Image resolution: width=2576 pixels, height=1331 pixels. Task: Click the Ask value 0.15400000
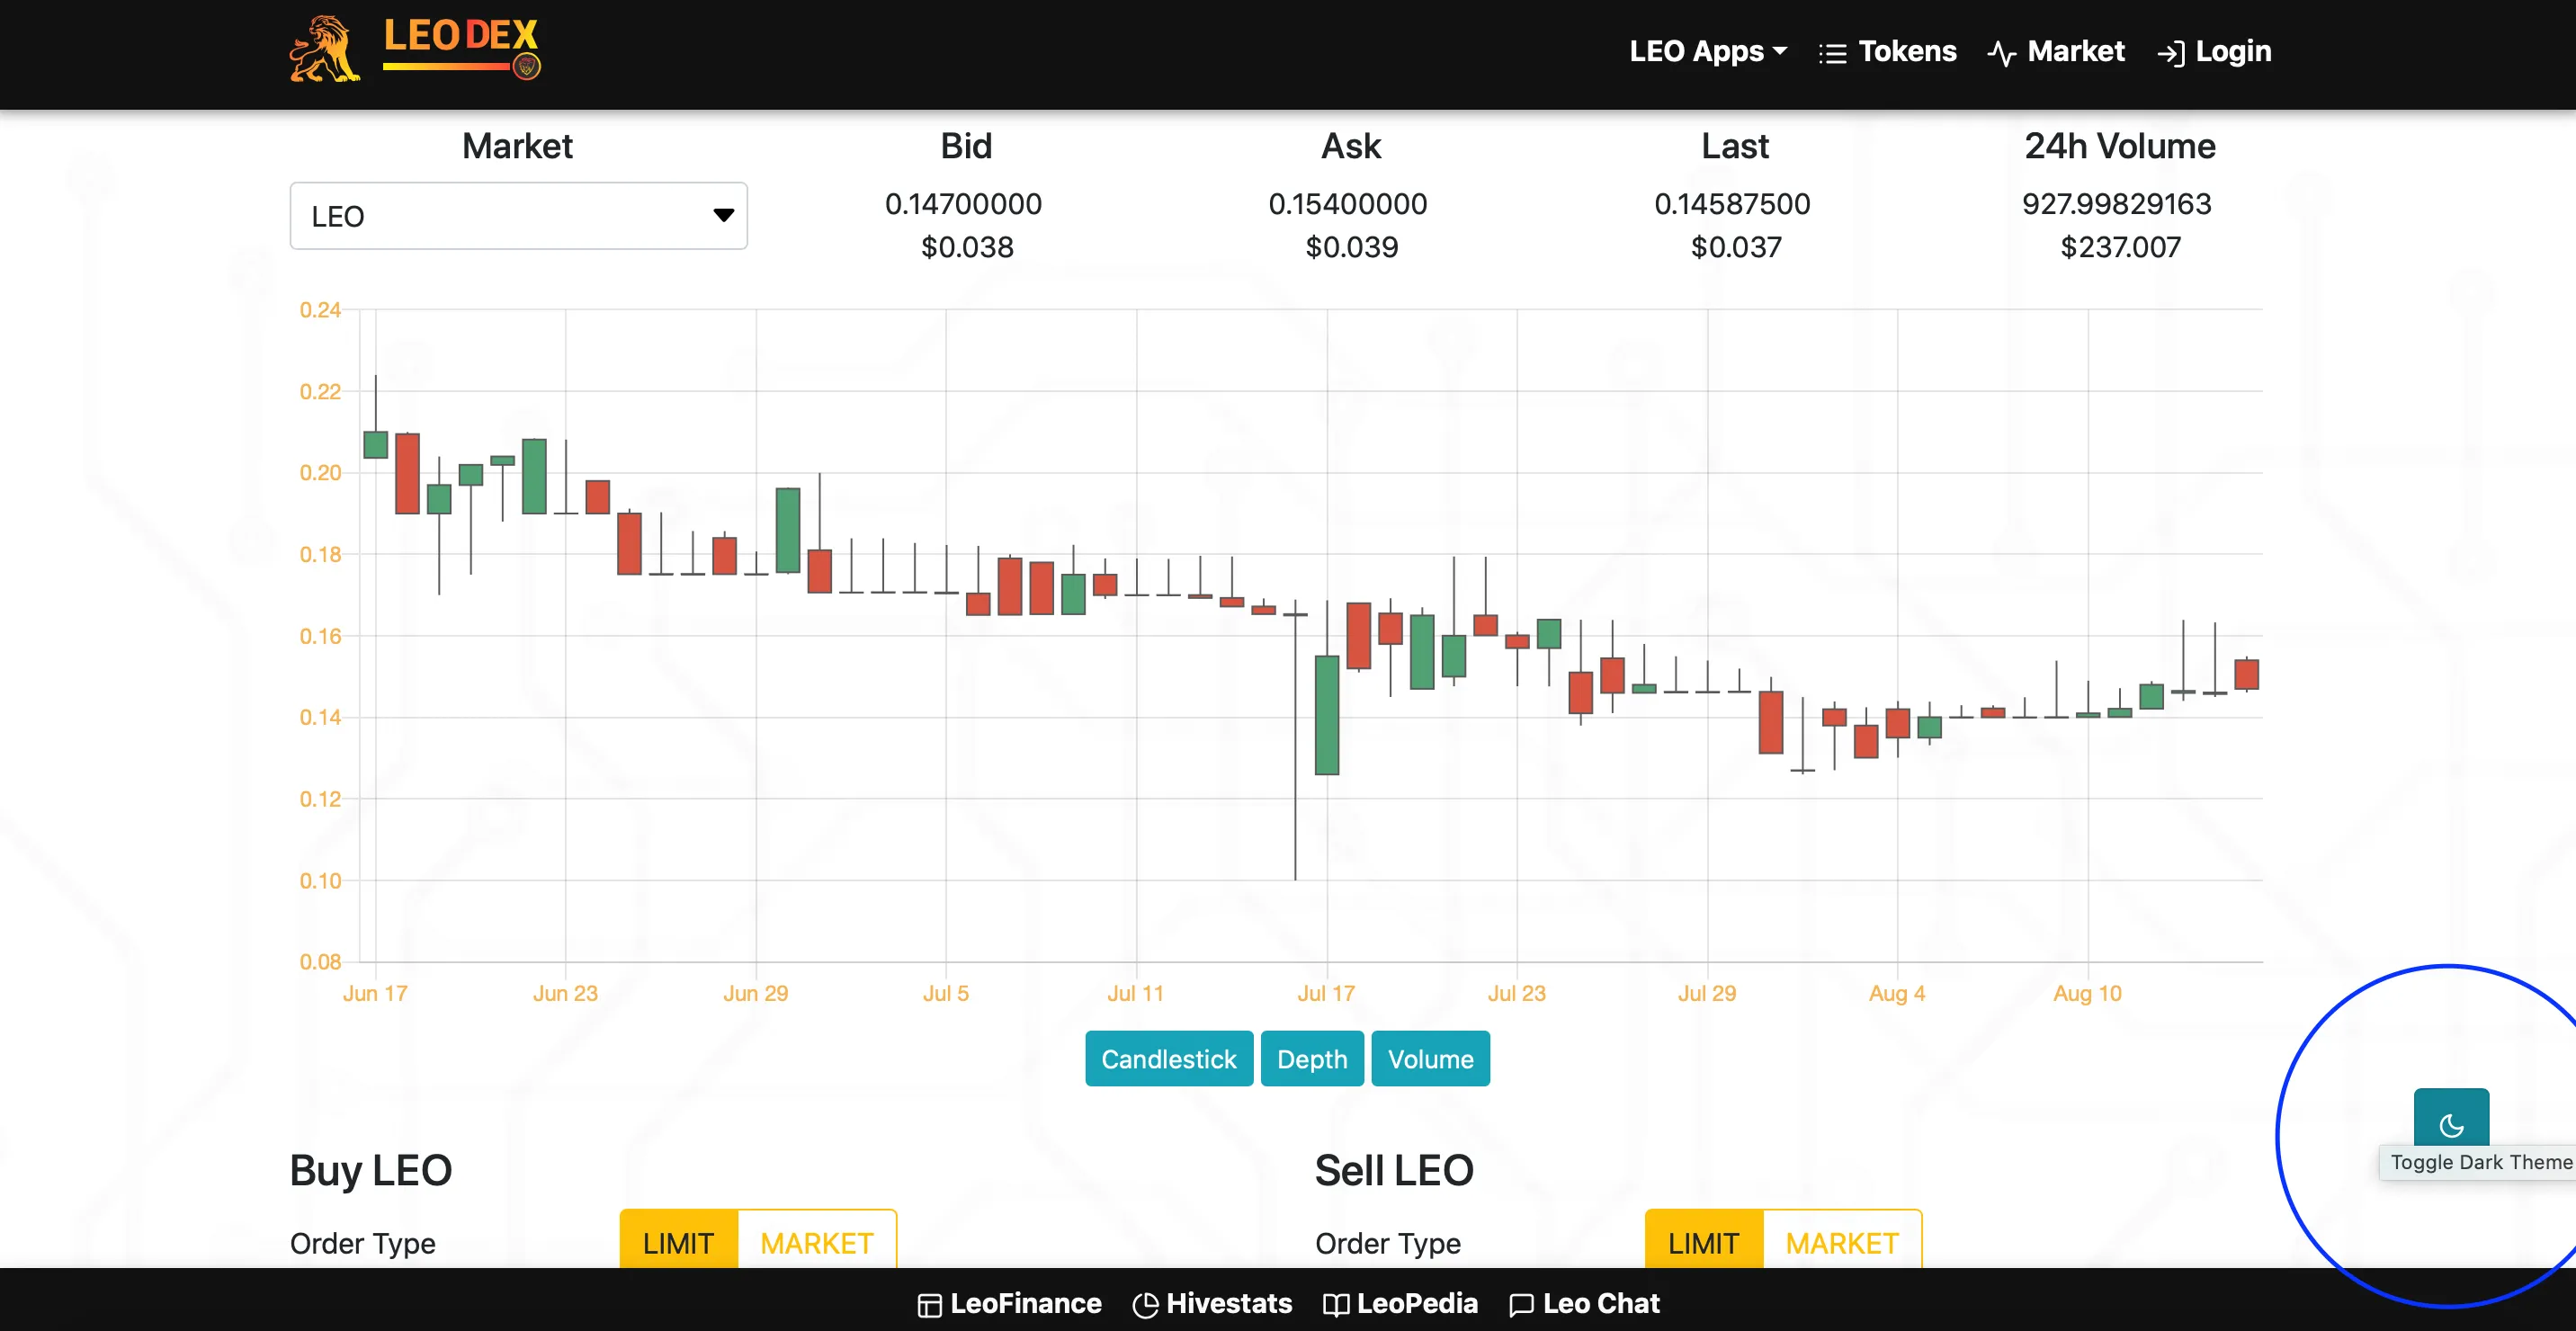point(1349,204)
